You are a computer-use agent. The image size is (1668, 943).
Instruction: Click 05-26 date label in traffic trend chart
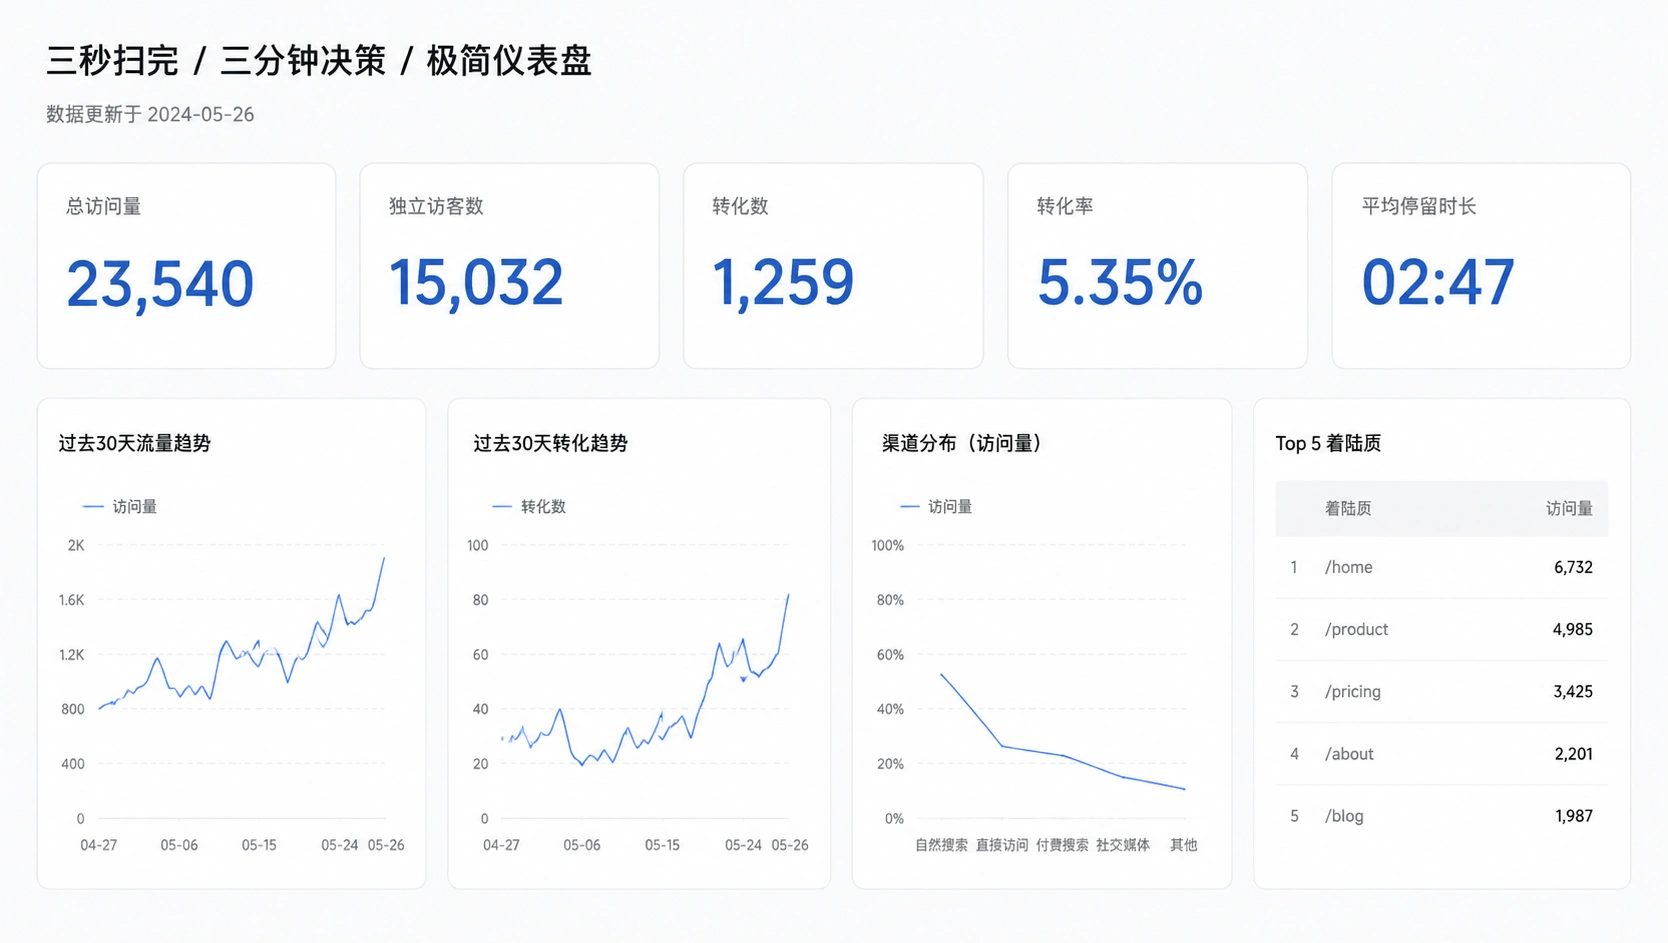tap(386, 845)
